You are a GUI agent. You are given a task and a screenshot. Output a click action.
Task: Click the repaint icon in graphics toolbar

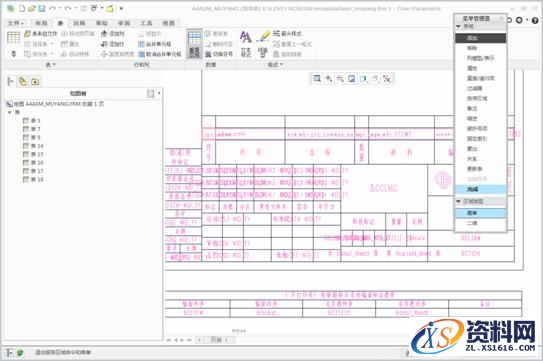click(x=351, y=79)
